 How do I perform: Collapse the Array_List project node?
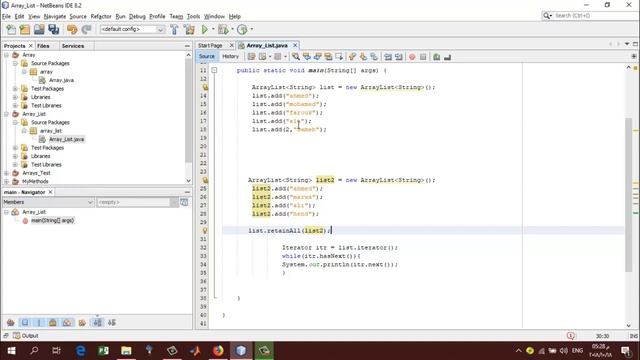tap(7, 114)
